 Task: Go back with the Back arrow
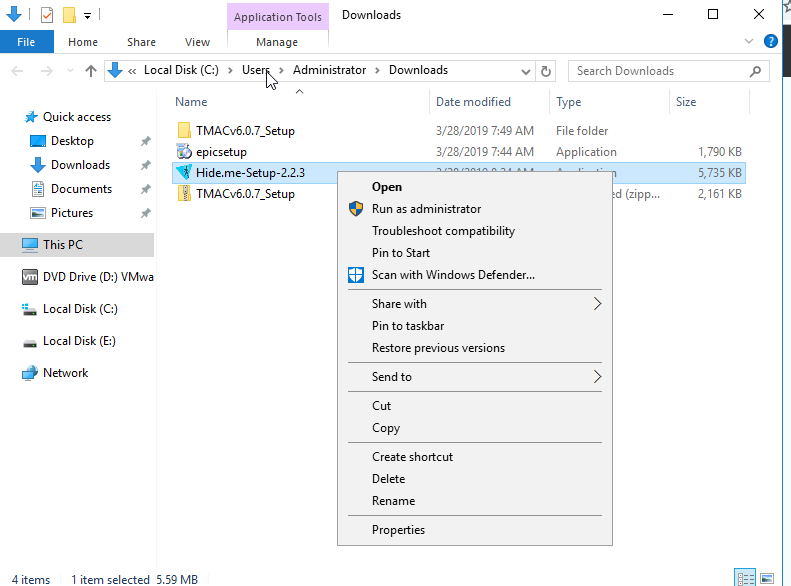[17, 71]
